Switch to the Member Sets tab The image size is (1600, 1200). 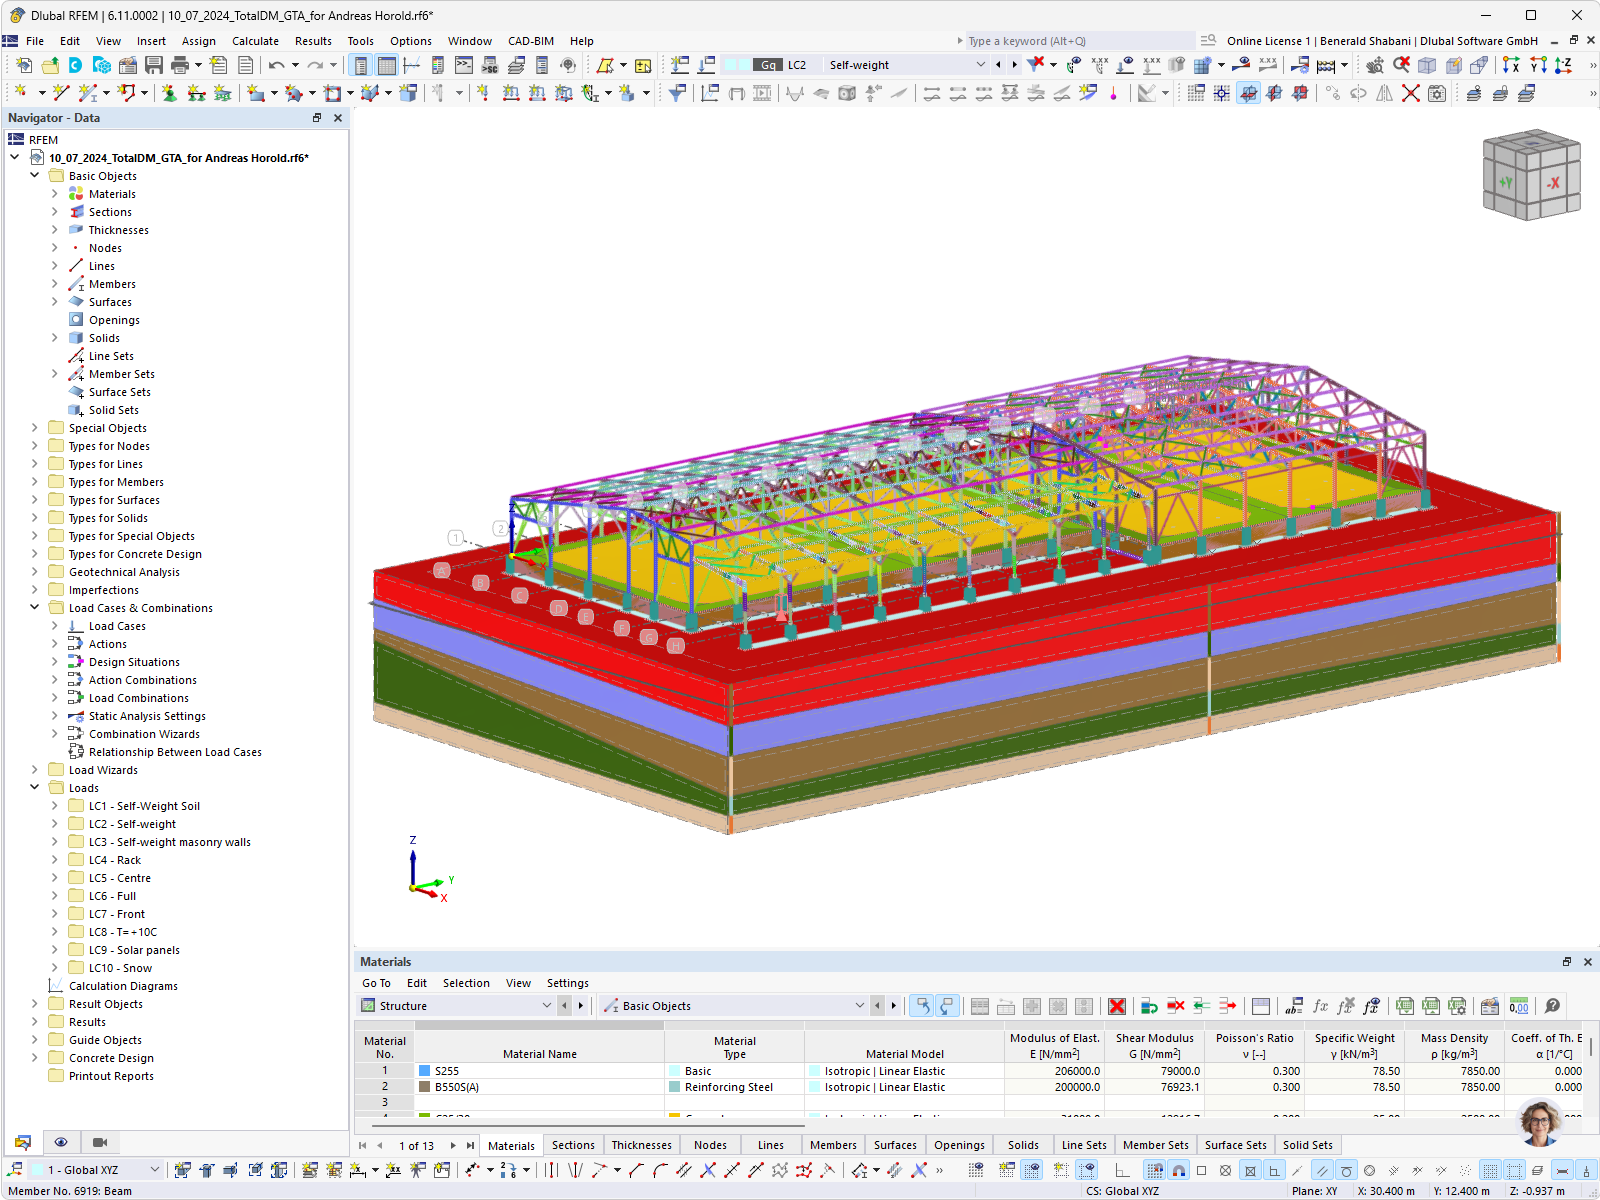pos(1155,1145)
